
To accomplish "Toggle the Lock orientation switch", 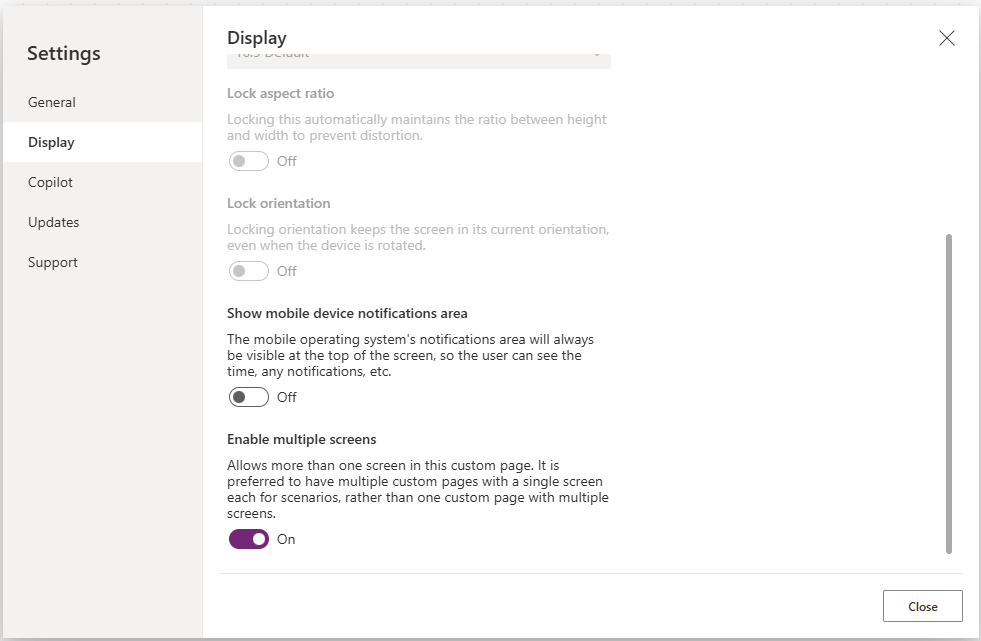I will [x=249, y=271].
